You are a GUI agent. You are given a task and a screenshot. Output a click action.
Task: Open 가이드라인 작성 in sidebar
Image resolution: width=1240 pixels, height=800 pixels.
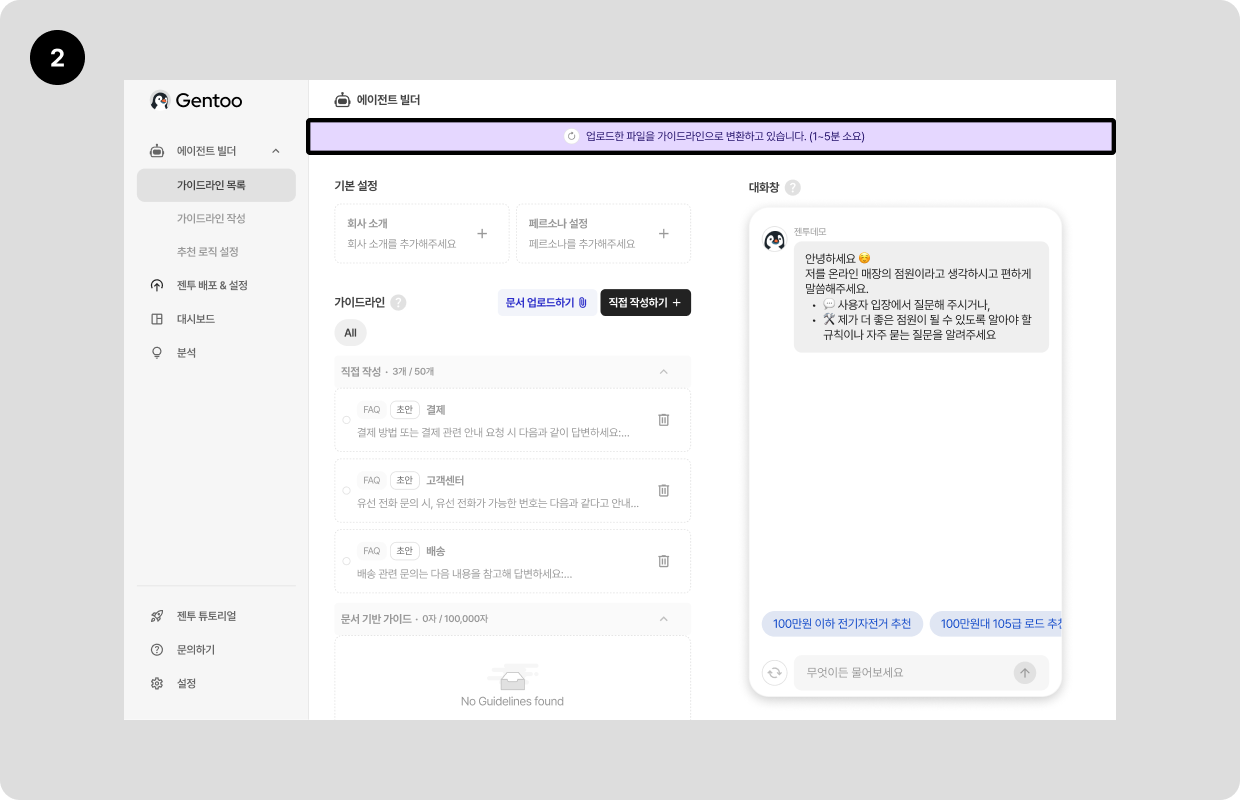pos(211,218)
